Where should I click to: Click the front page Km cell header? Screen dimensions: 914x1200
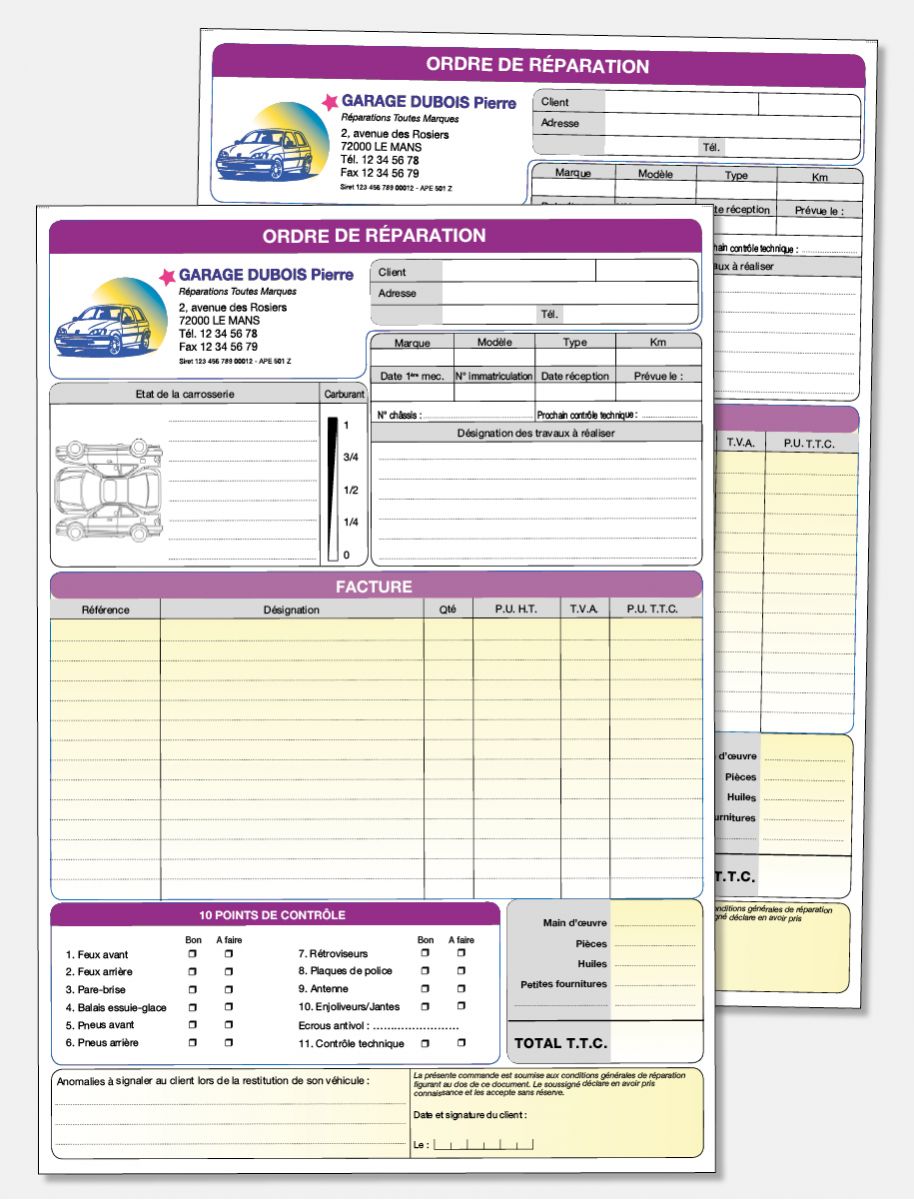point(658,342)
